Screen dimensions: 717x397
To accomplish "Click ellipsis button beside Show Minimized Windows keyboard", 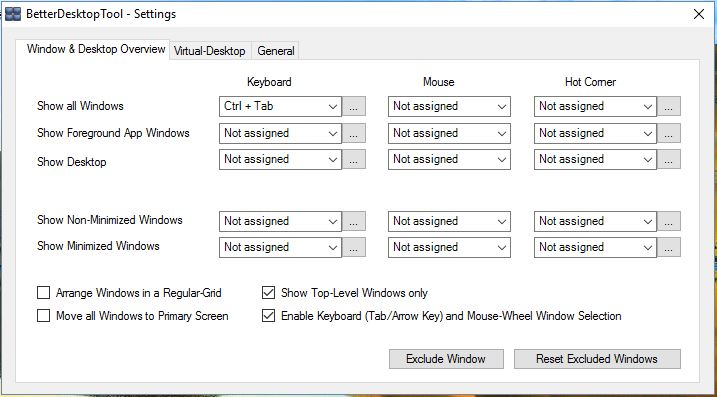I will point(354,247).
